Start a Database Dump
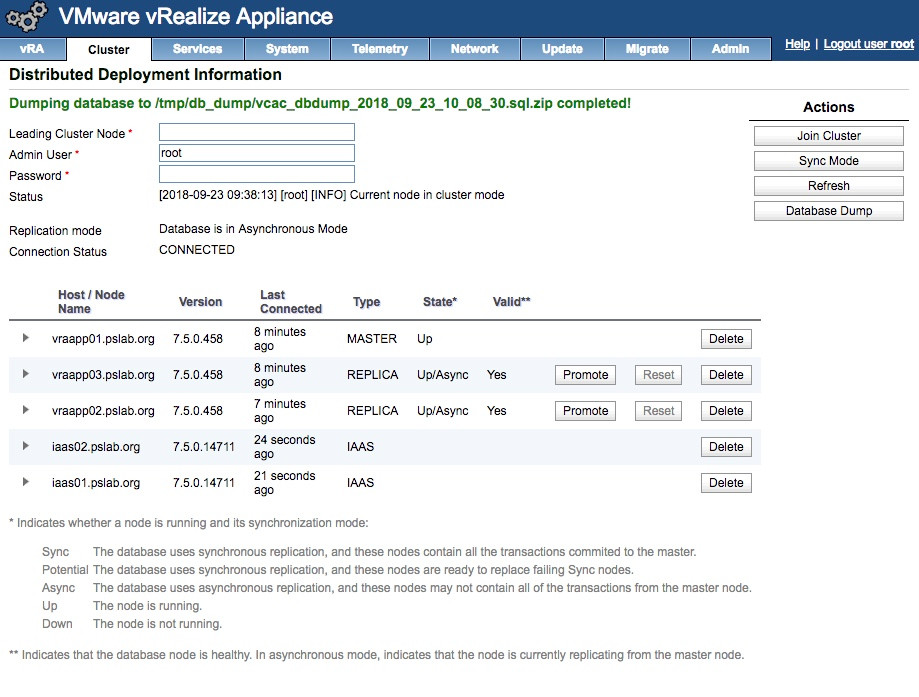 click(x=829, y=211)
